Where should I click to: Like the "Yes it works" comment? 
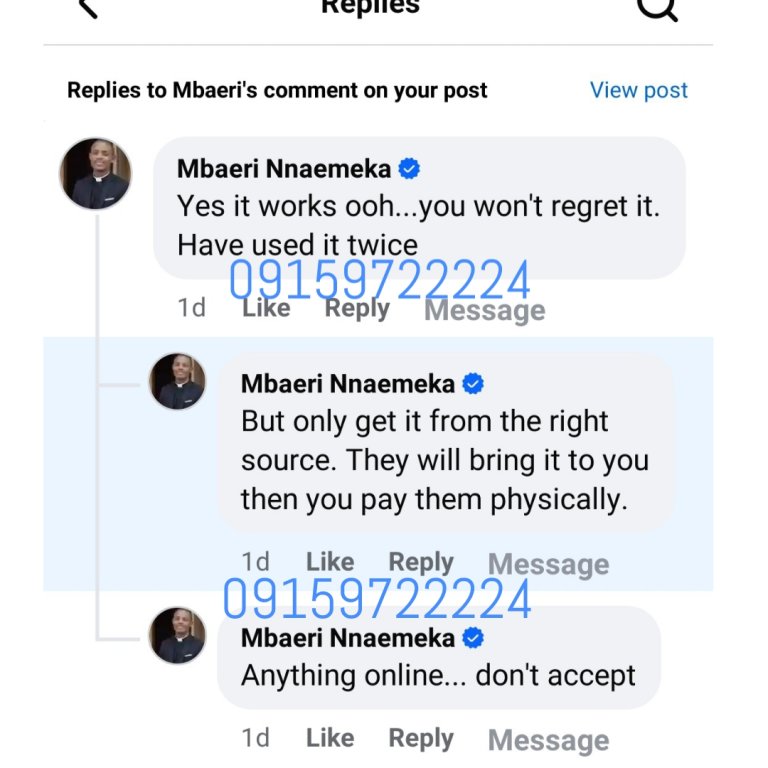tap(266, 308)
